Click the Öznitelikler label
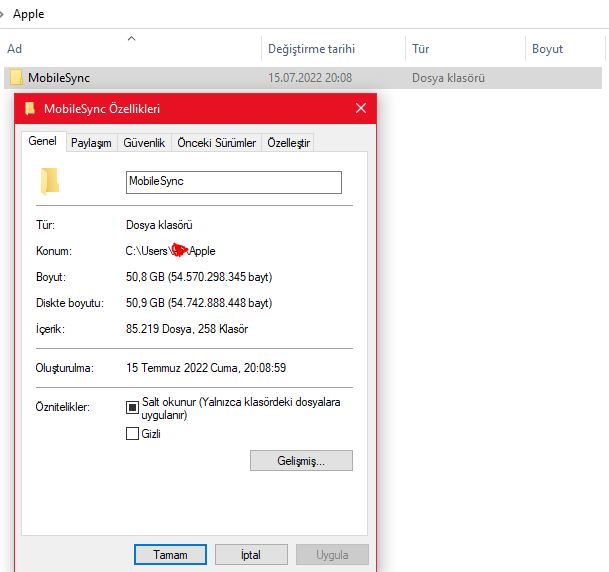Image resolution: width=609 pixels, height=572 pixels. 63,407
